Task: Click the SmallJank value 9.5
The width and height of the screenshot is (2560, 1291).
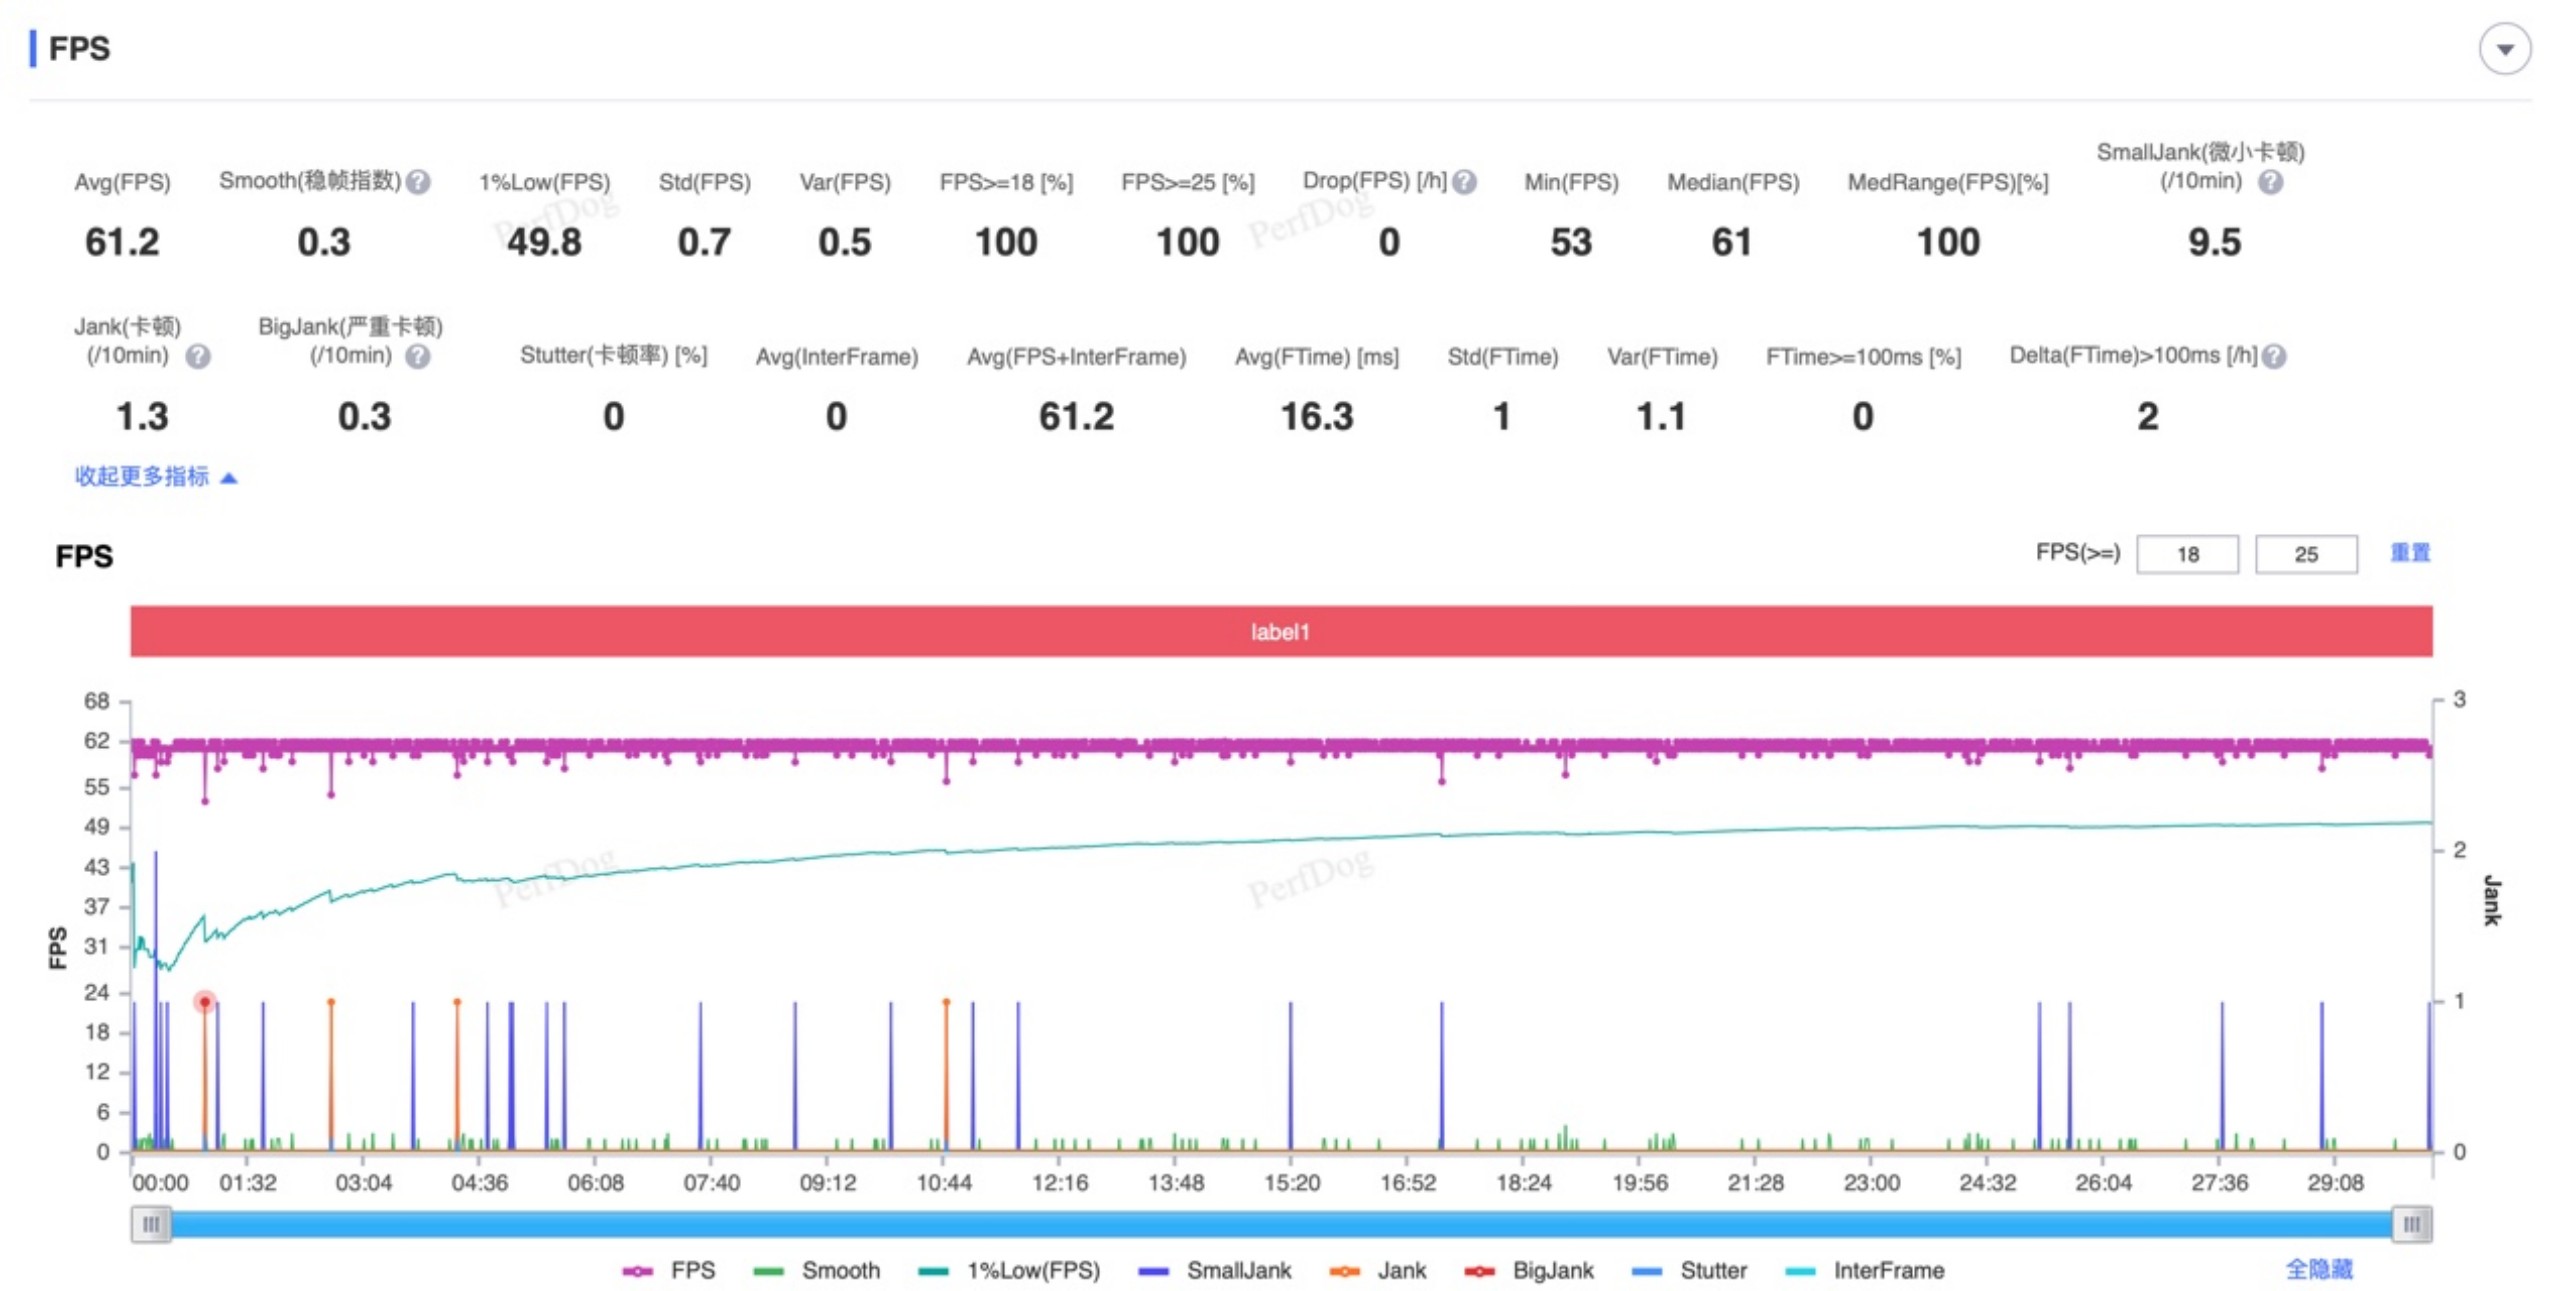Action: coord(2213,242)
